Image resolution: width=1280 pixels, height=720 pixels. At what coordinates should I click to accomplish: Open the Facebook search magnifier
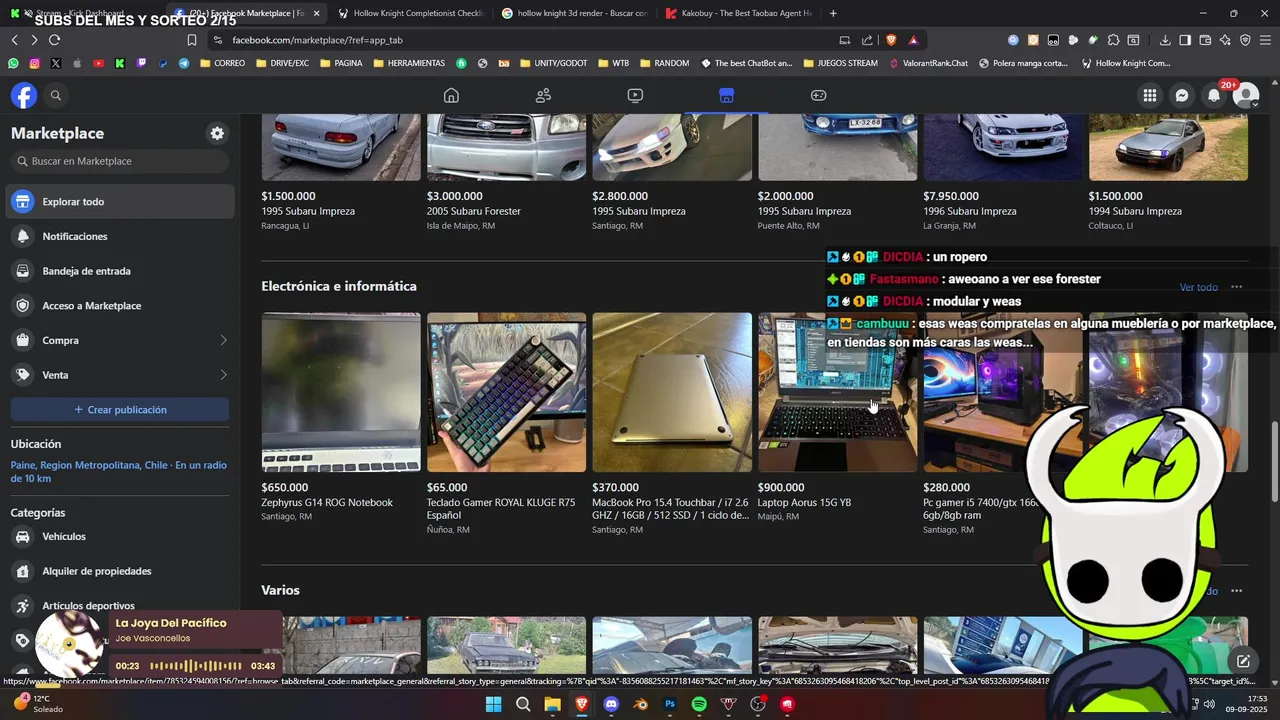56,95
